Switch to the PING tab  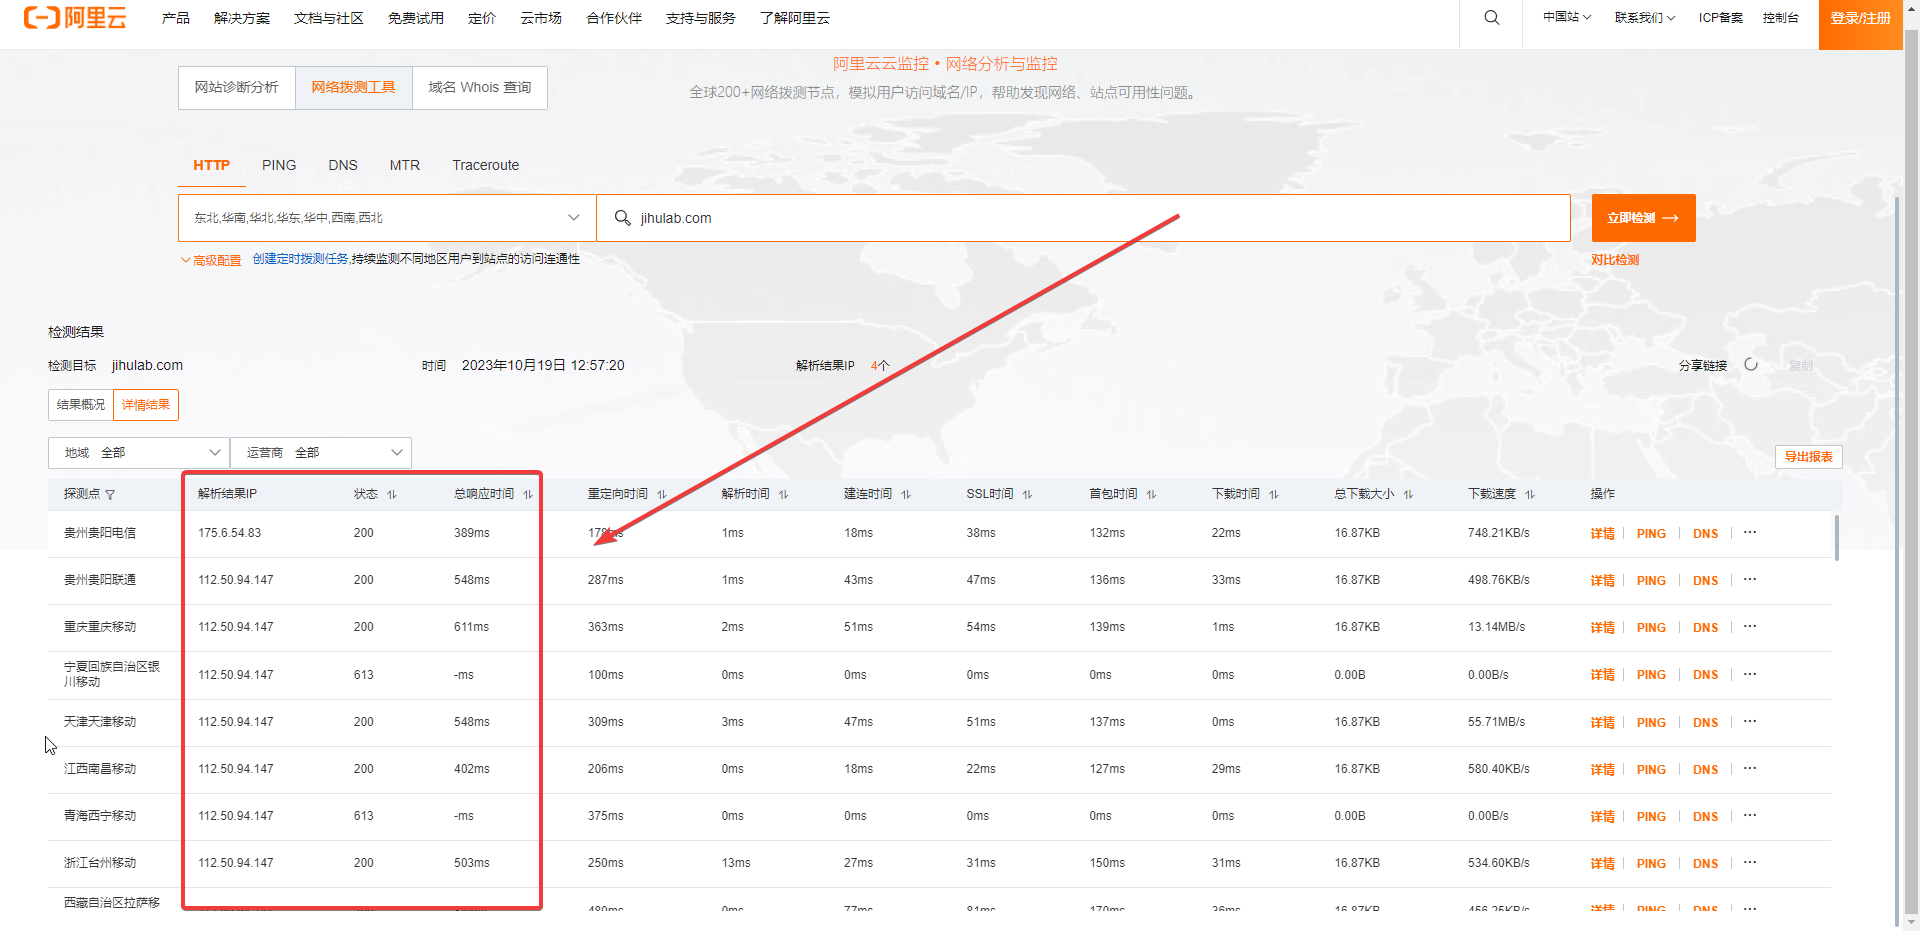coord(279,166)
